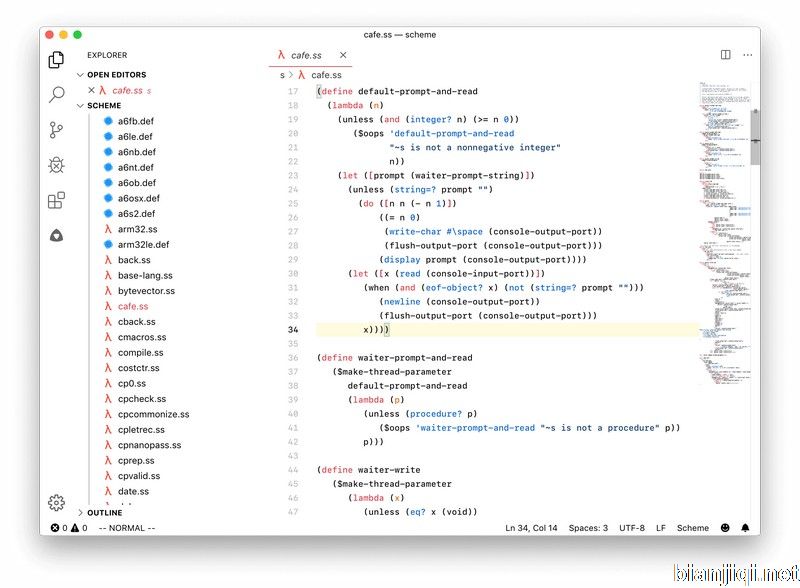Open the Source Control view icon
800x588 pixels.
tap(56, 130)
